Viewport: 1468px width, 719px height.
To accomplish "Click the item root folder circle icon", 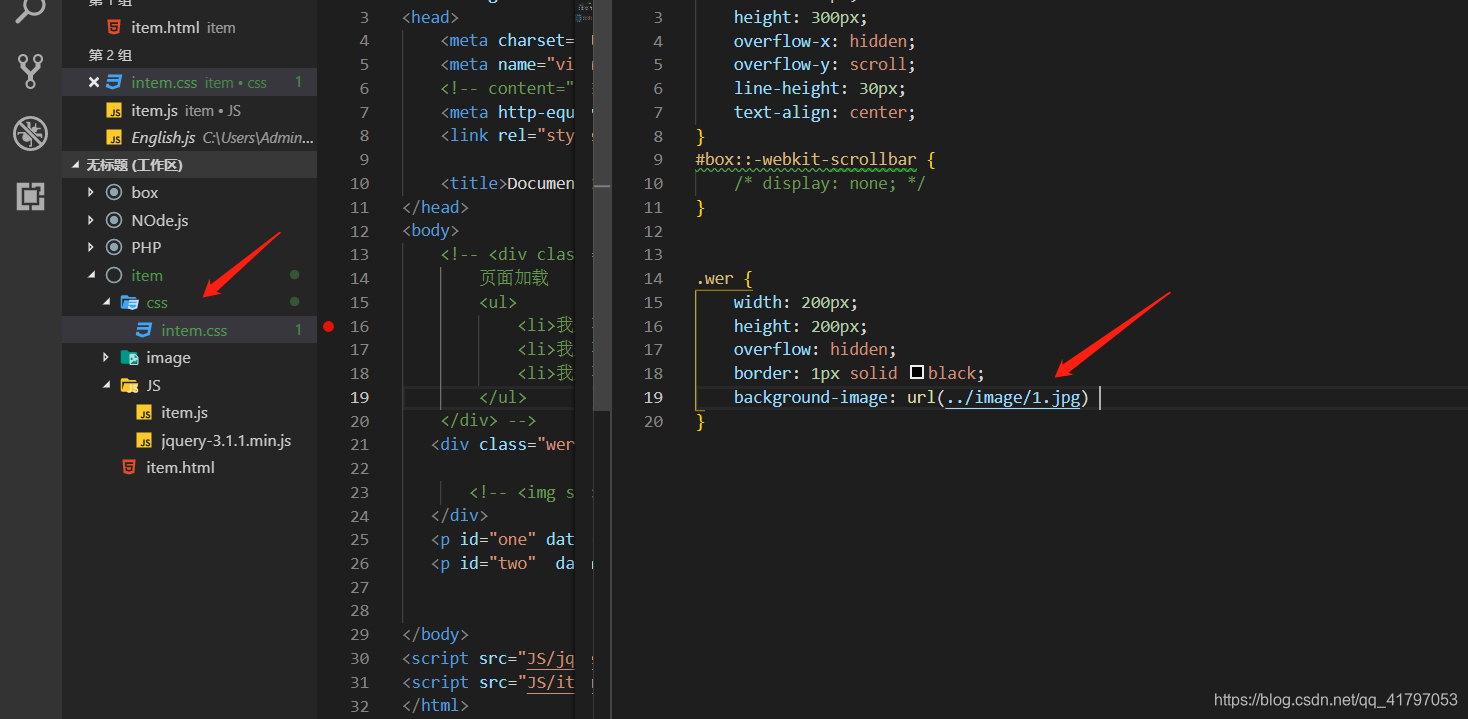I will 114,275.
